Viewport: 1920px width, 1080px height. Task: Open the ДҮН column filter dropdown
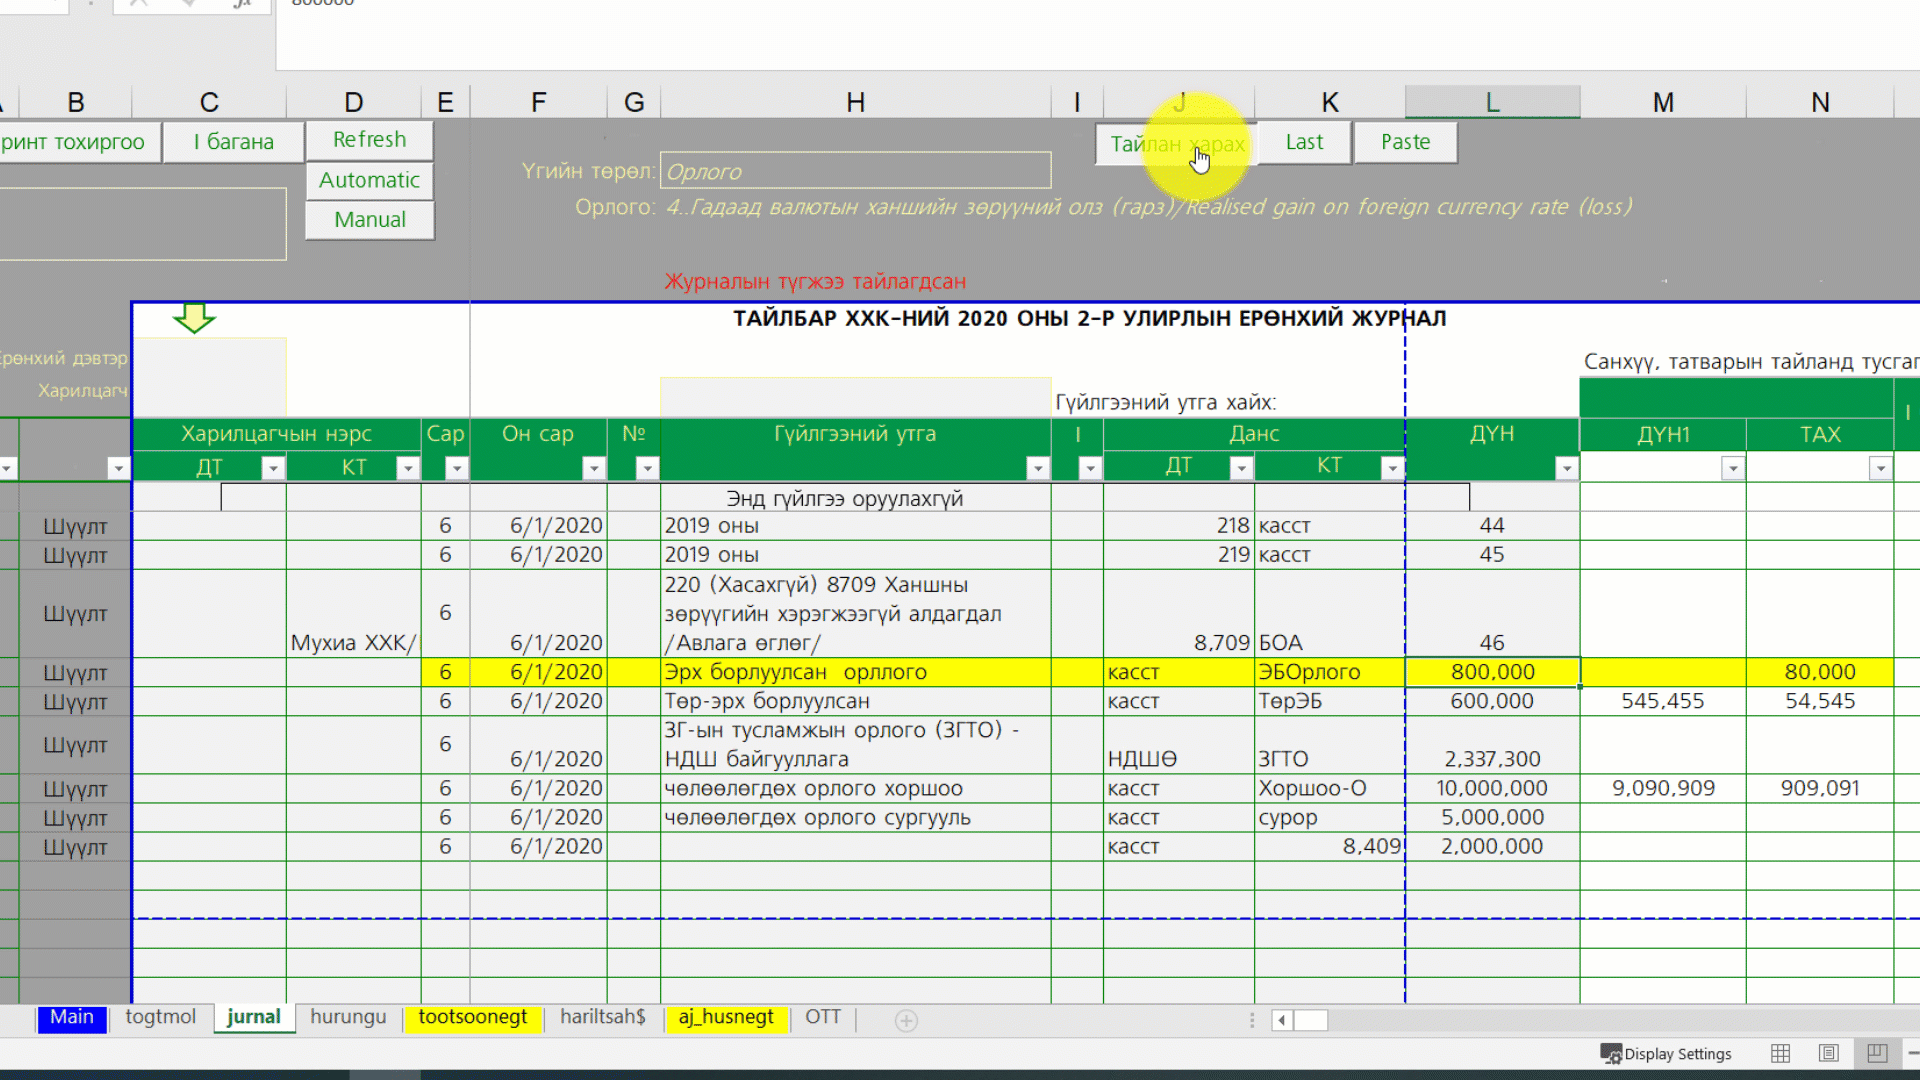coord(1566,468)
